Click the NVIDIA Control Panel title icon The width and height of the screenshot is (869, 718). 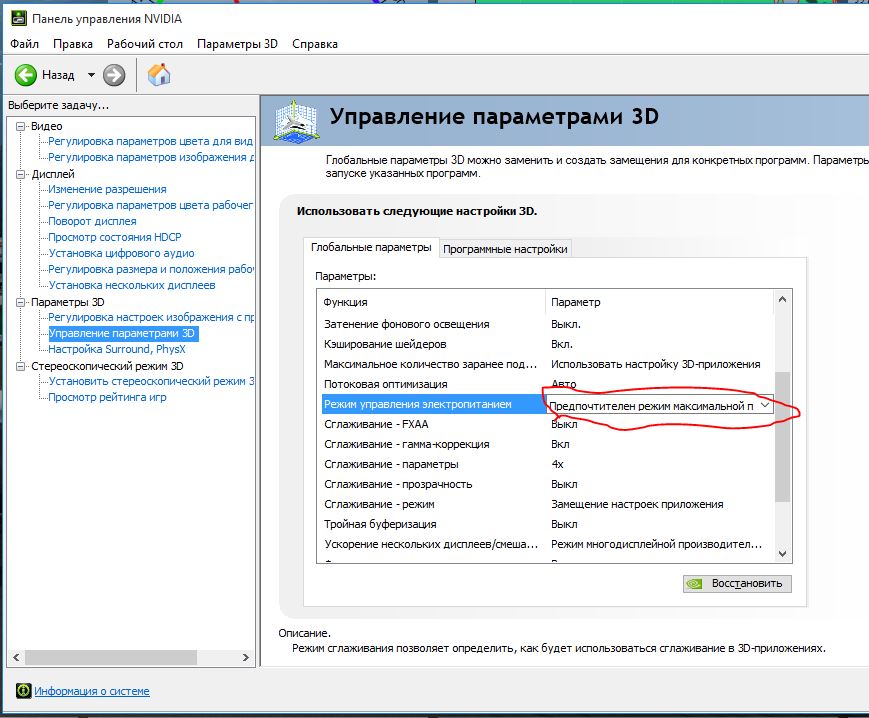tap(18, 19)
